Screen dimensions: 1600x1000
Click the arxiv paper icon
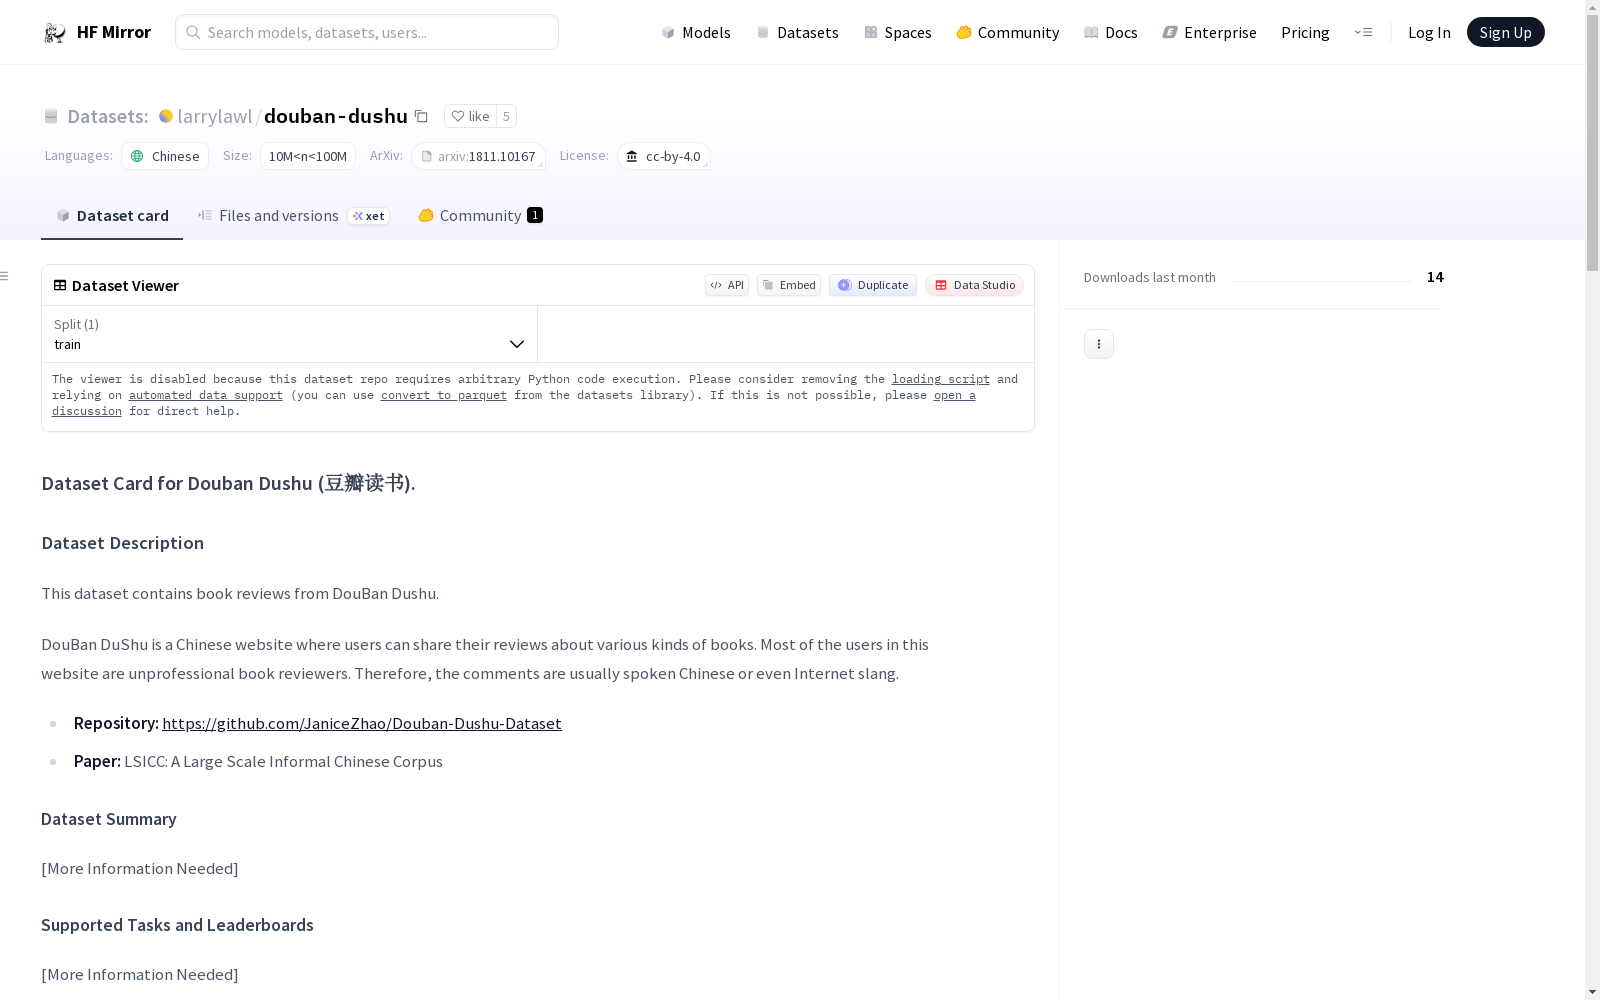tap(427, 156)
